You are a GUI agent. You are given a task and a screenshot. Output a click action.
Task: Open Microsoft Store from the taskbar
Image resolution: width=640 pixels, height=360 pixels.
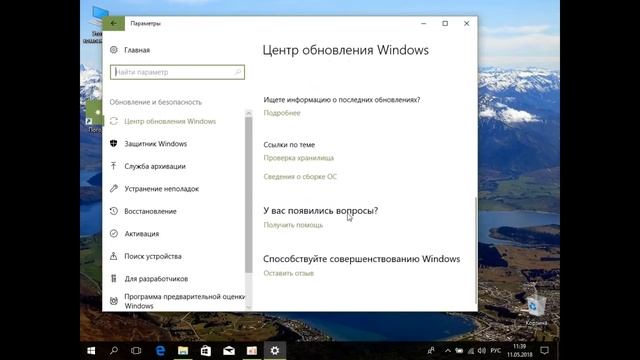[206, 351]
